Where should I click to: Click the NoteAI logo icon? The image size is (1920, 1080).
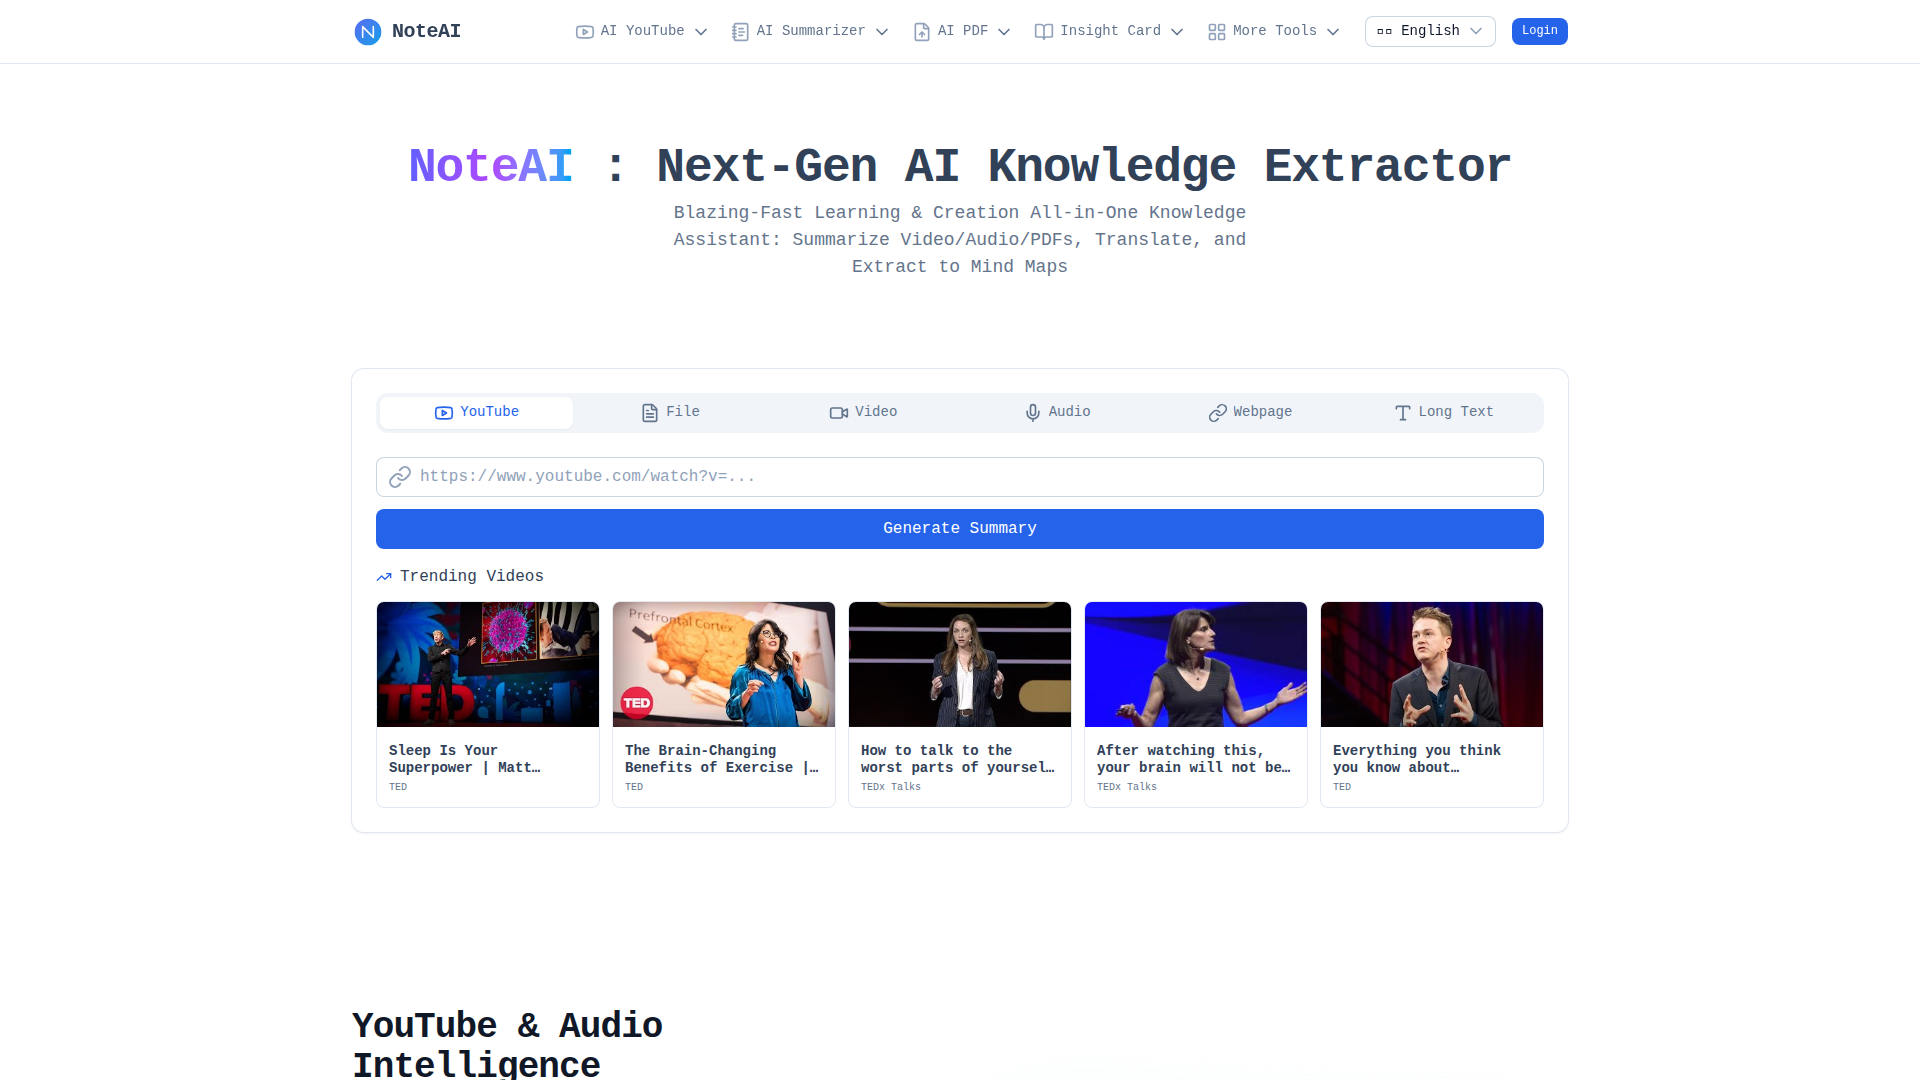368,32
